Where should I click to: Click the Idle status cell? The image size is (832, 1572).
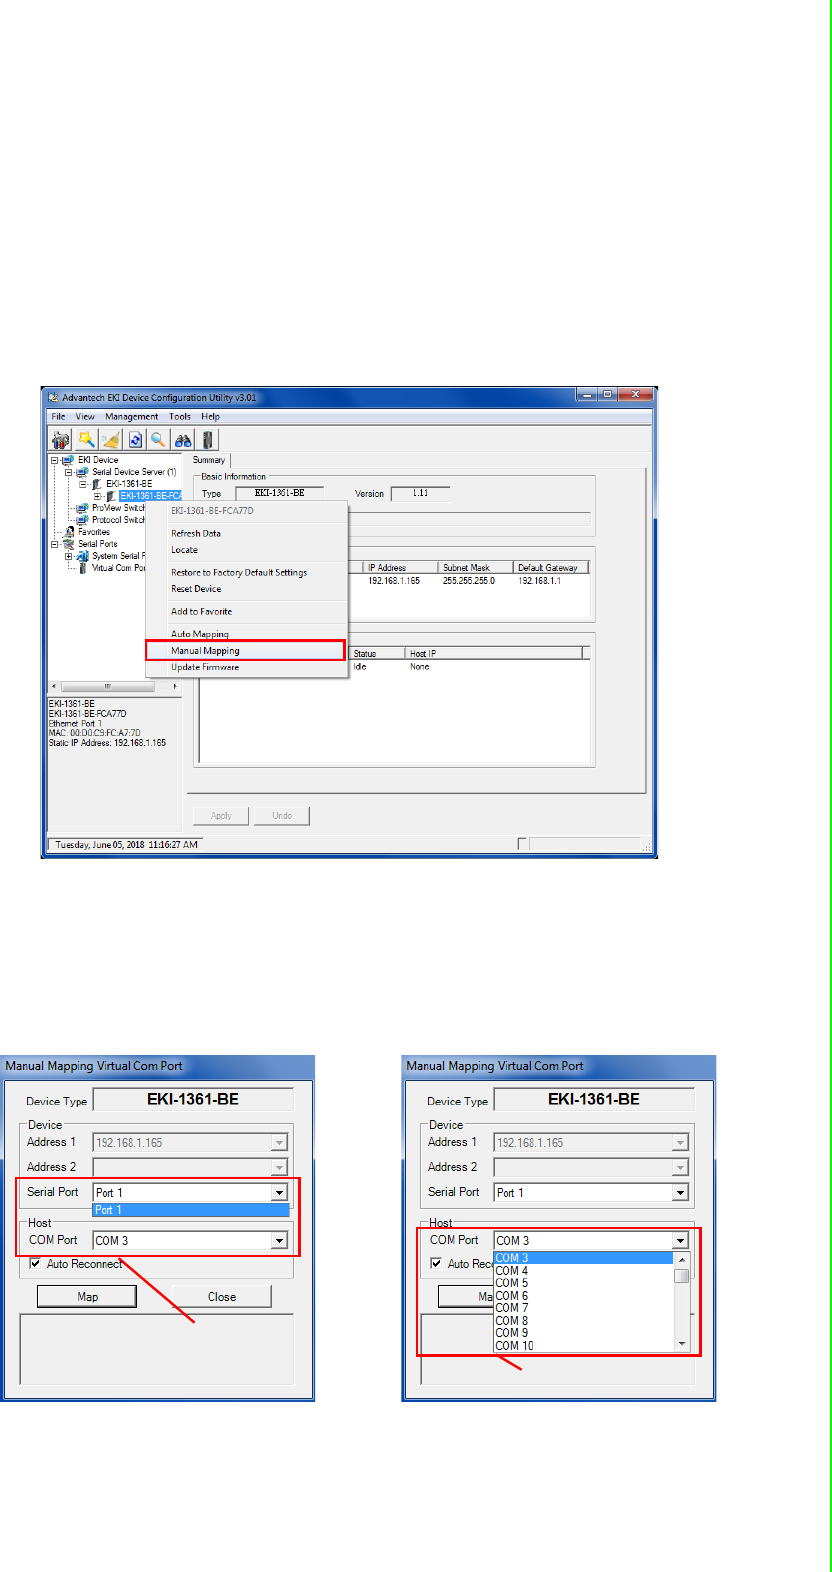click(360, 667)
